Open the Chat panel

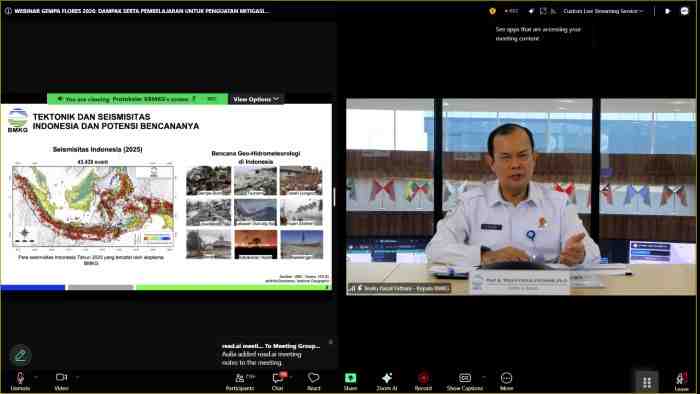coord(278,381)
